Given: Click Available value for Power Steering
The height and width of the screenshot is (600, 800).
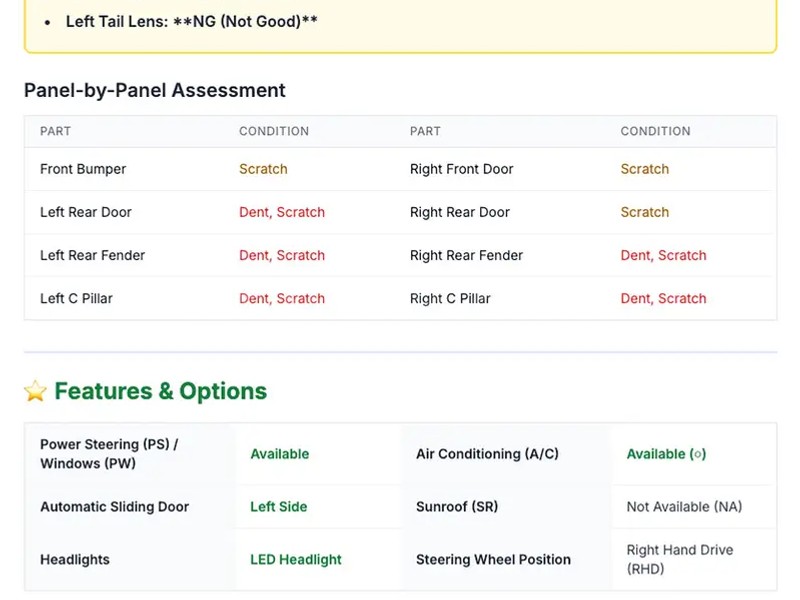Looking at the screenshot, I should coord(279,454).
